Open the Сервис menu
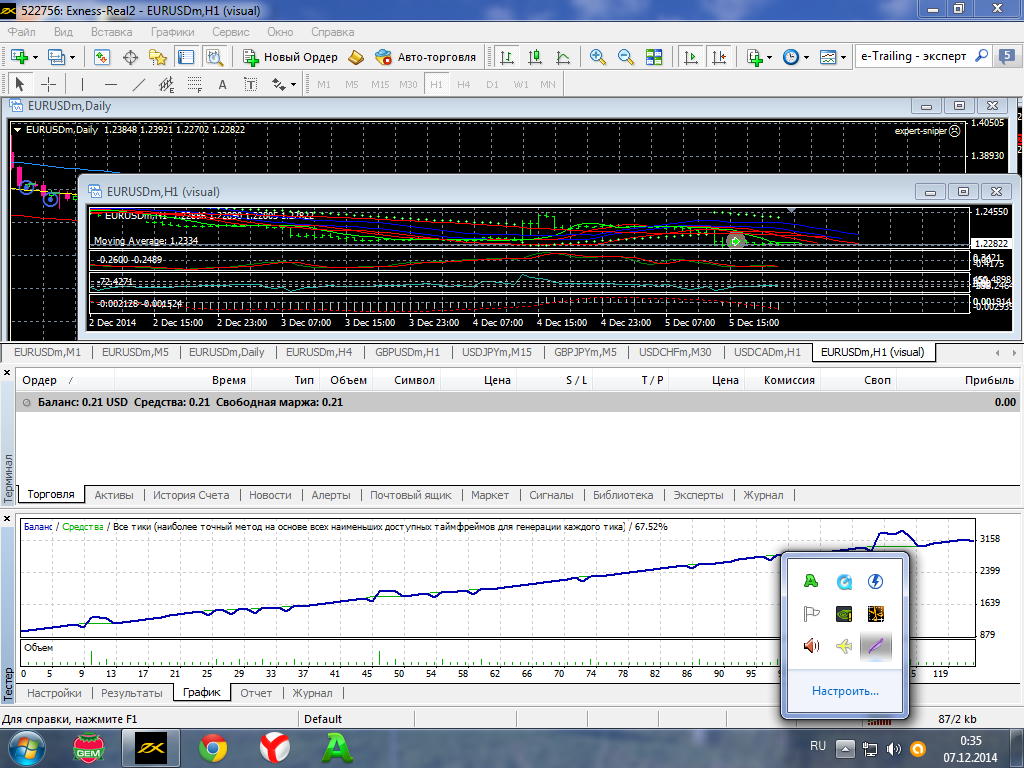Viewport: 1024px width, 768px height. (x=231, y=32)
